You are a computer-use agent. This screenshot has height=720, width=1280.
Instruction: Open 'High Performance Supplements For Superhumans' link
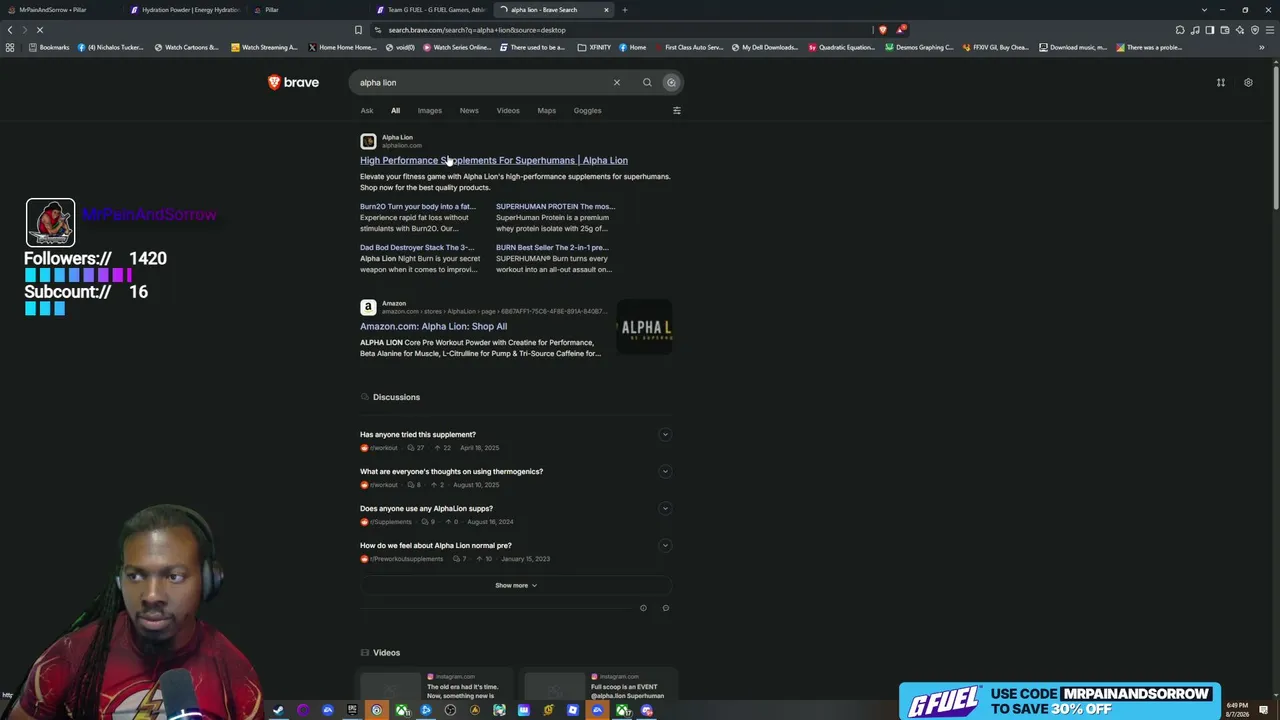494,160
